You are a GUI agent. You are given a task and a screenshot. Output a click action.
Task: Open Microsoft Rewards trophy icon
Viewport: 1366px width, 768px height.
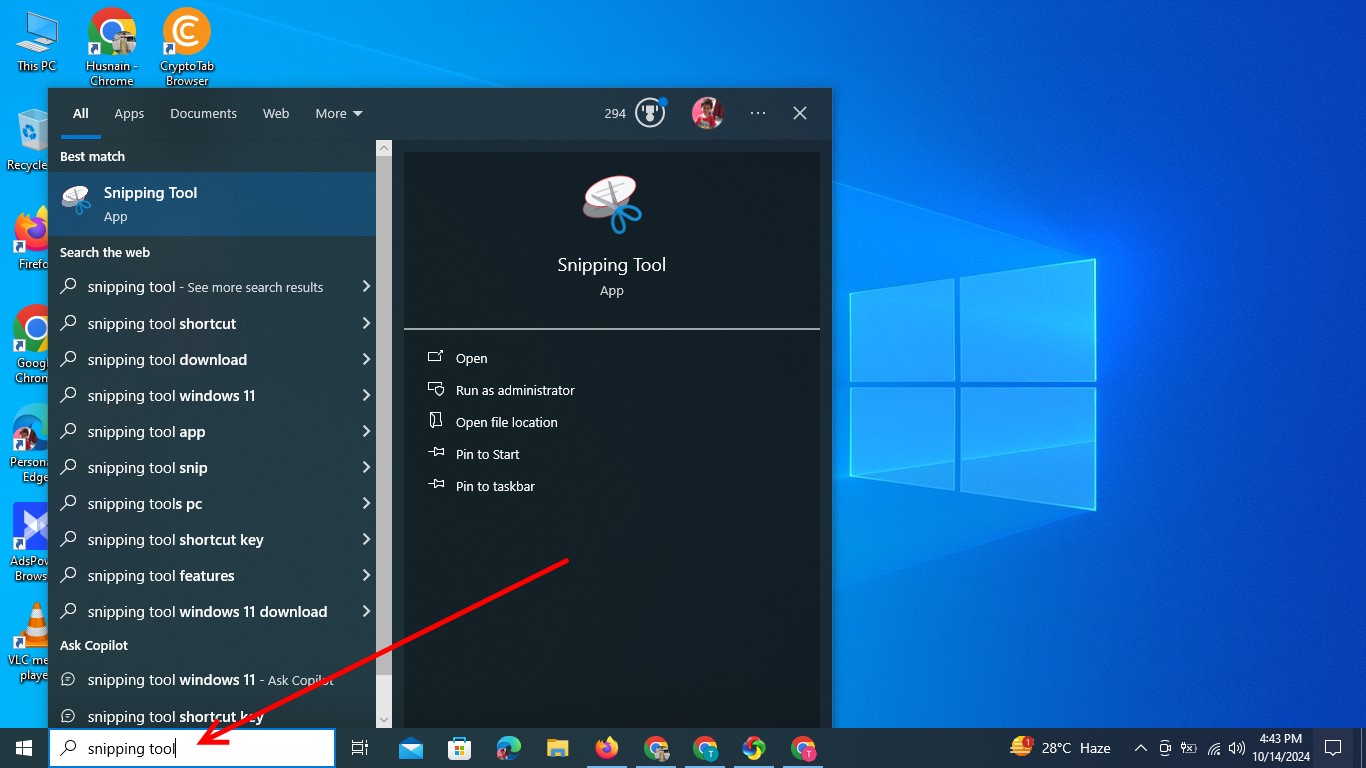(650, 113)
